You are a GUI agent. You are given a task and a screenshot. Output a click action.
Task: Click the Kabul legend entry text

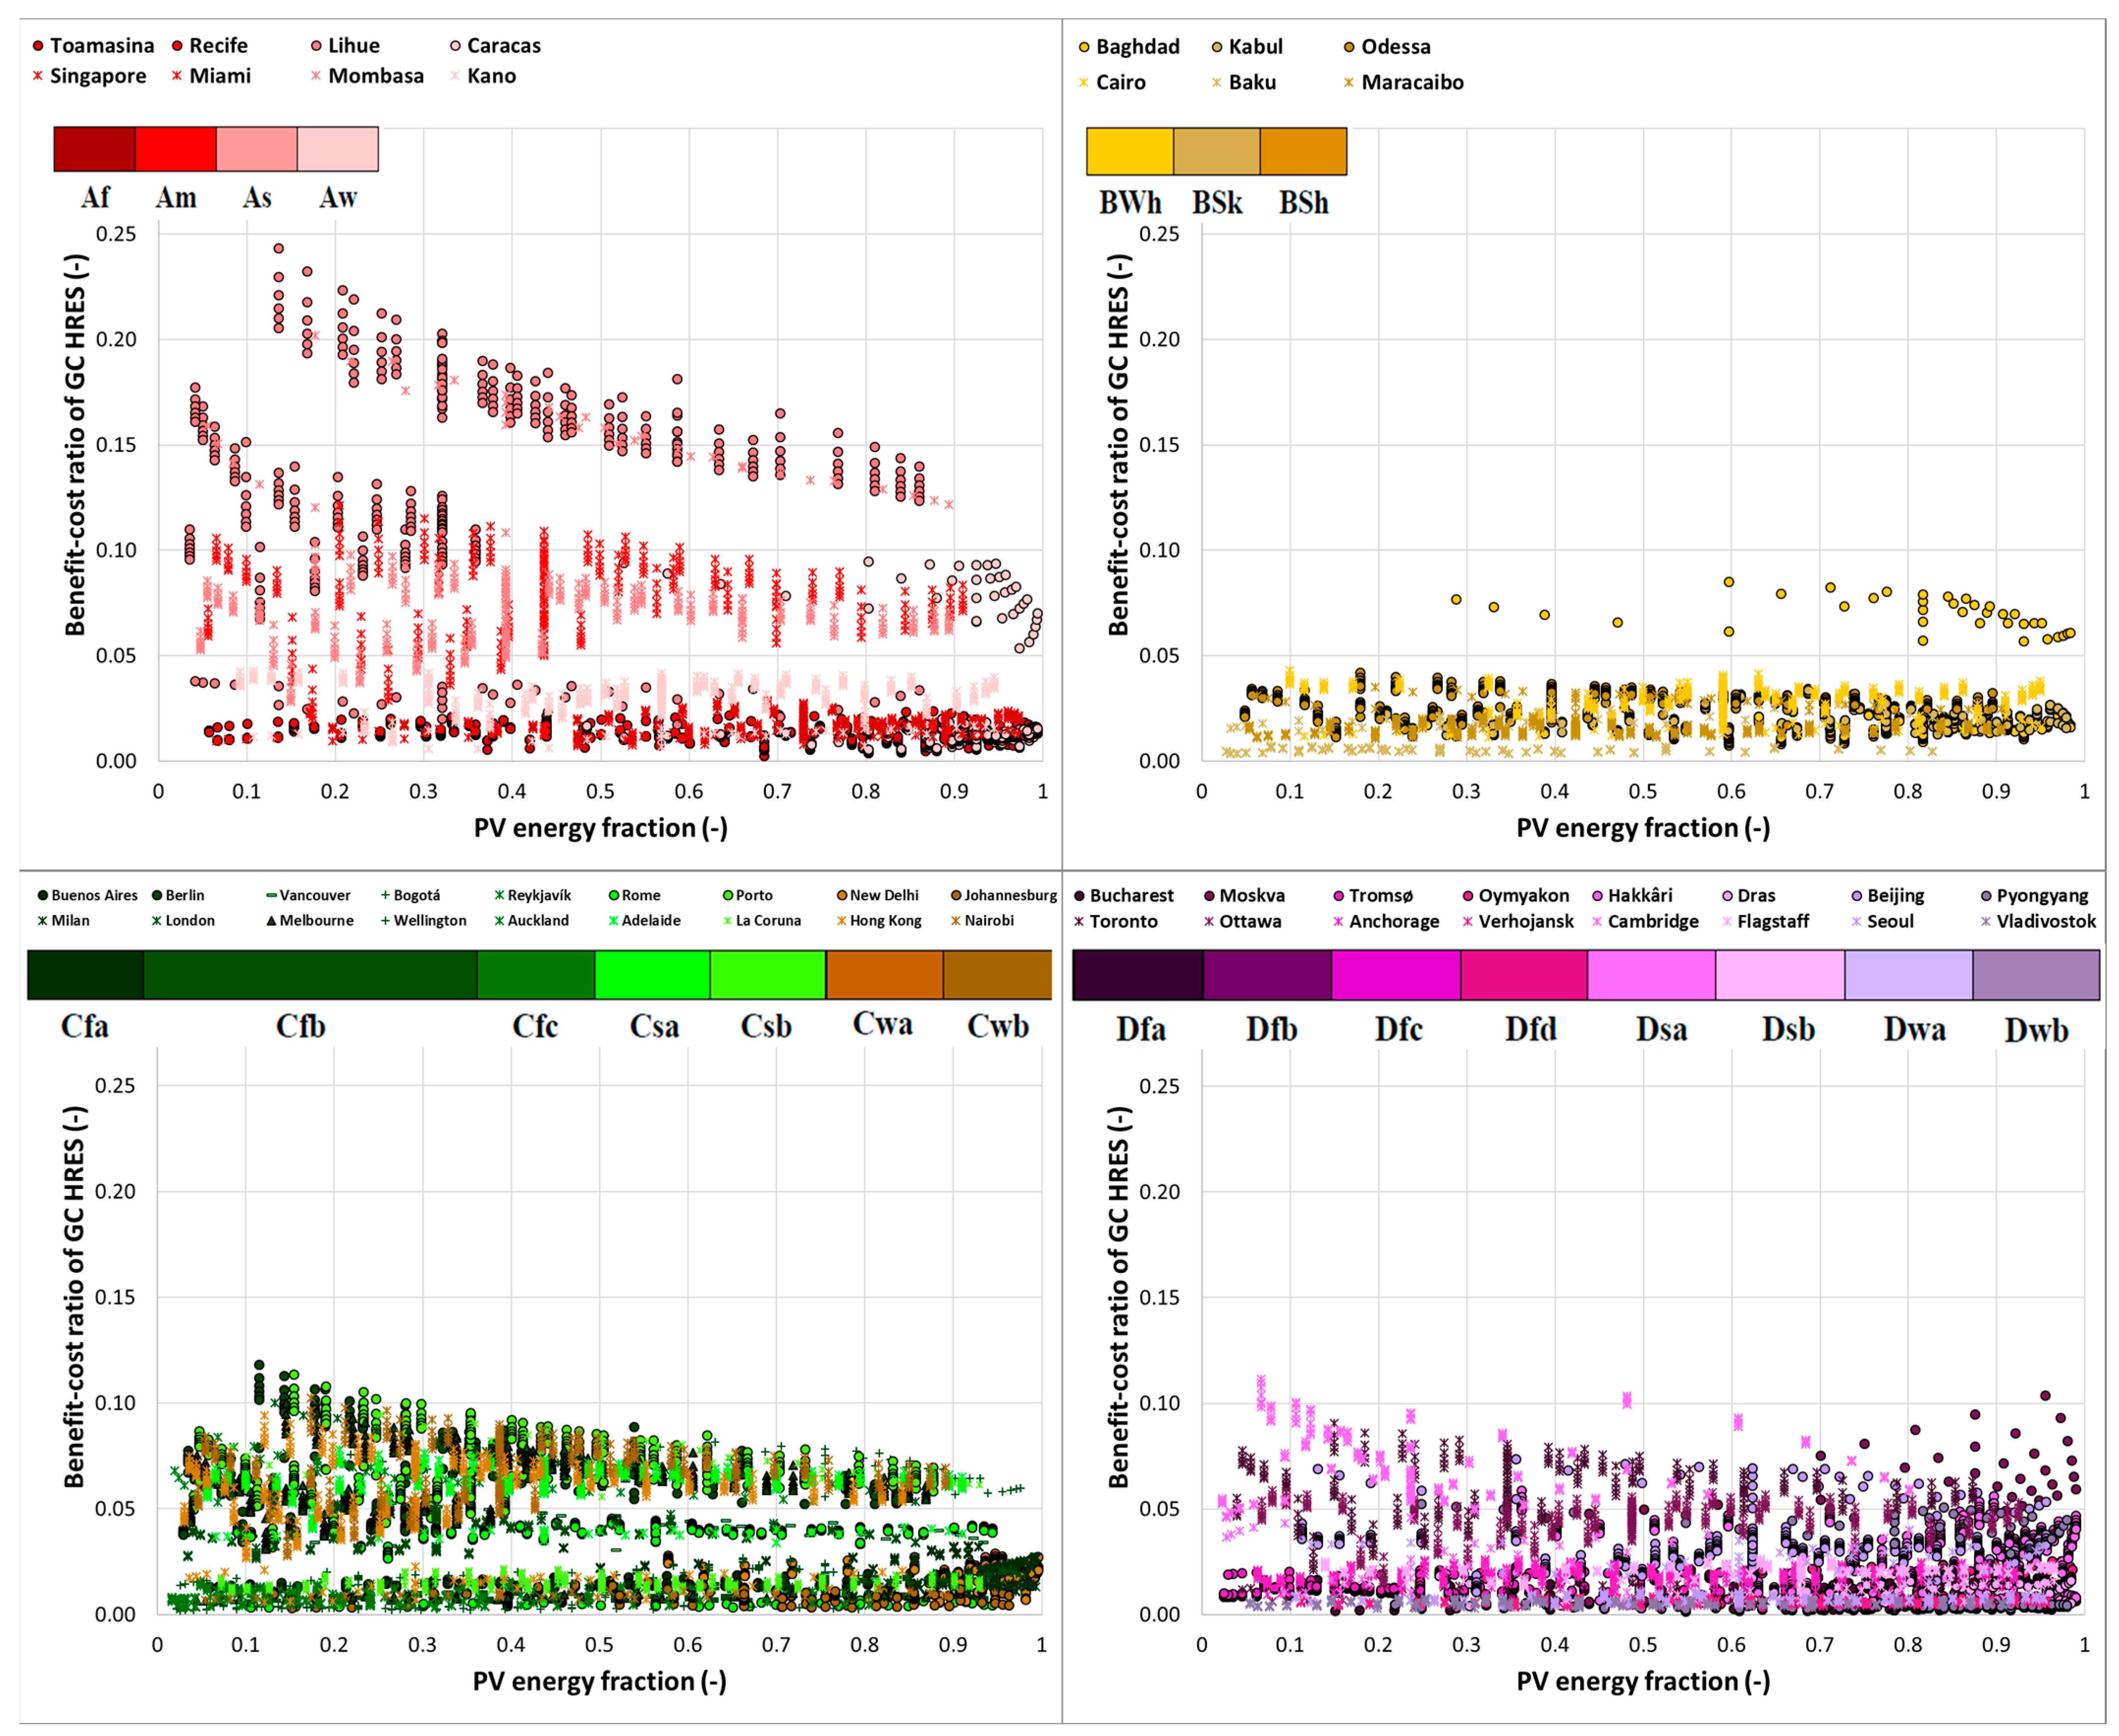pos(1255,47)
